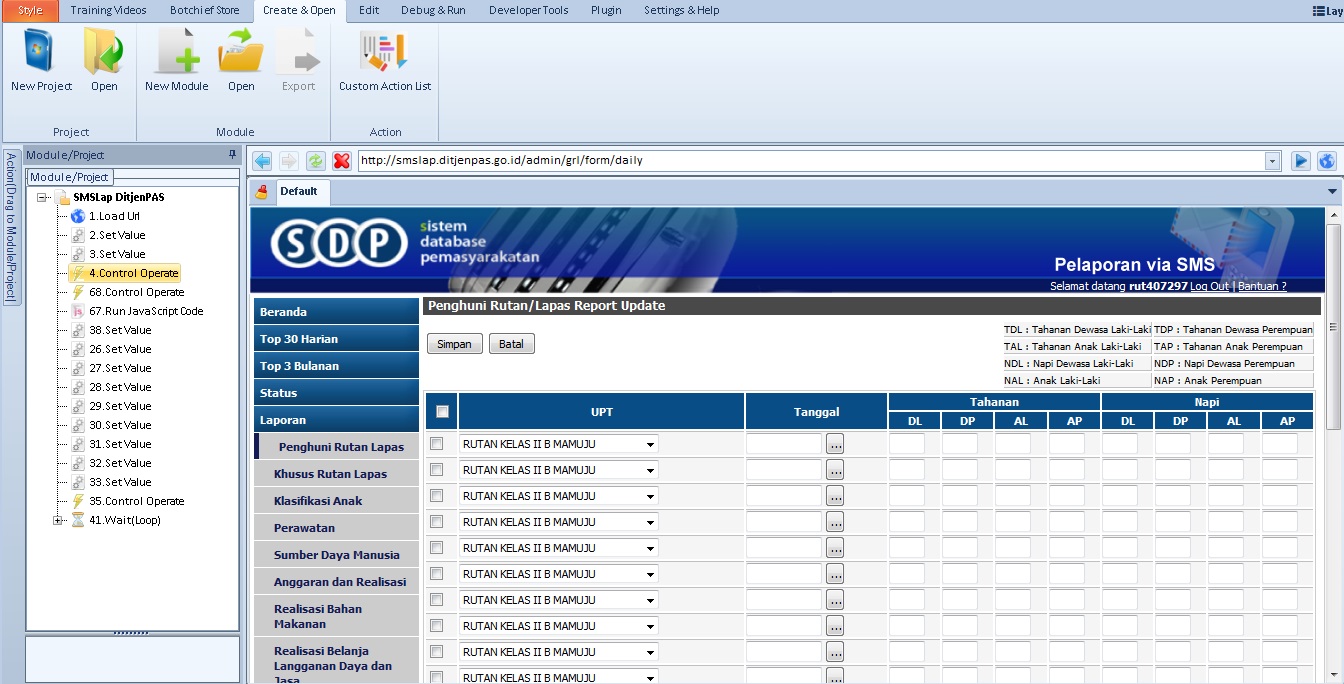Check the first row's checkbox
1344x684 pixels.
tap(436, 444)
